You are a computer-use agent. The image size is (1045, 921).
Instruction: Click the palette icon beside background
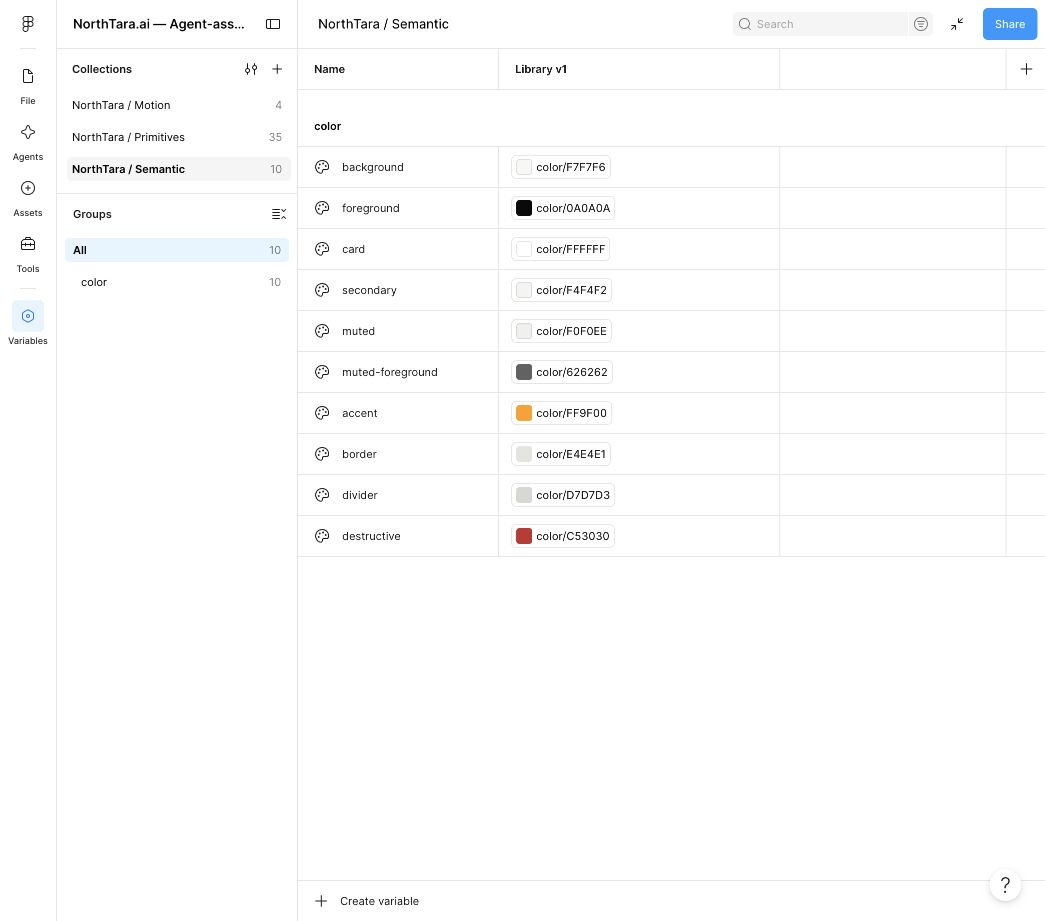(x=322, y=167)
